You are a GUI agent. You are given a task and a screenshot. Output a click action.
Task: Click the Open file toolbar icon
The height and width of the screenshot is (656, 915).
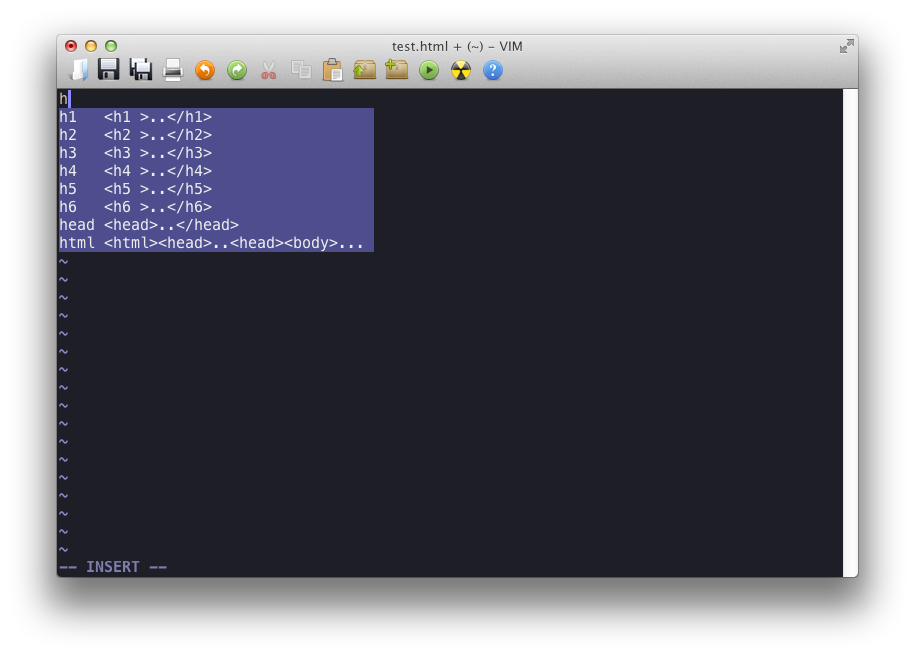[x=78, y=70]
